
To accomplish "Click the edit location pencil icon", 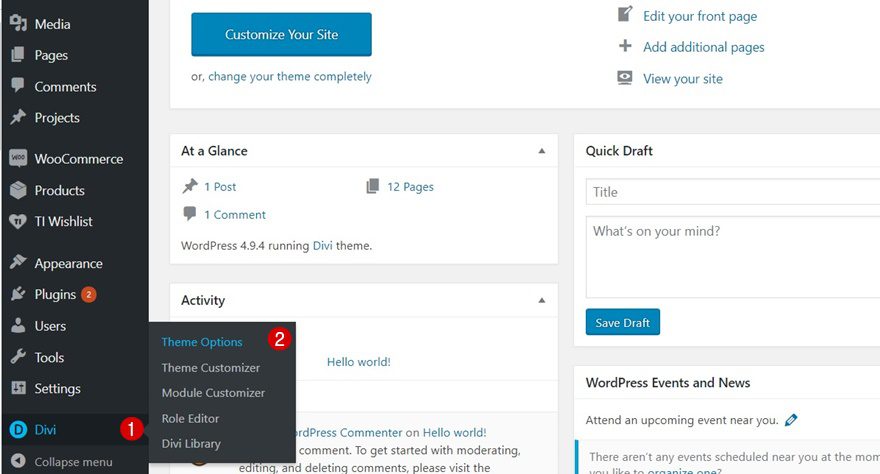I will pyautogui.click(x=791, y=420).
